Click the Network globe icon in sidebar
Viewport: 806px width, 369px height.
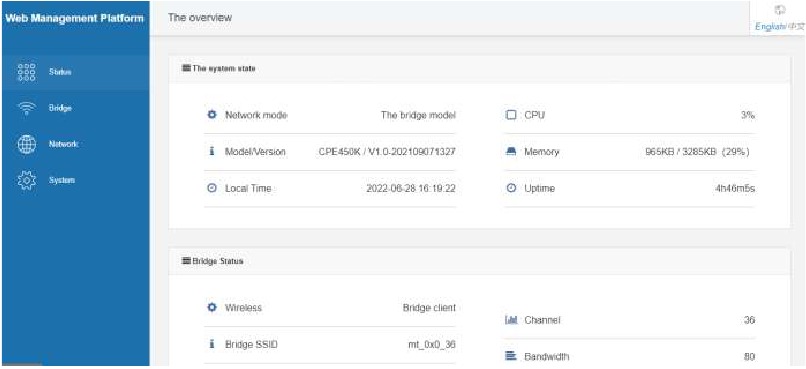click(x=27, y=145)
